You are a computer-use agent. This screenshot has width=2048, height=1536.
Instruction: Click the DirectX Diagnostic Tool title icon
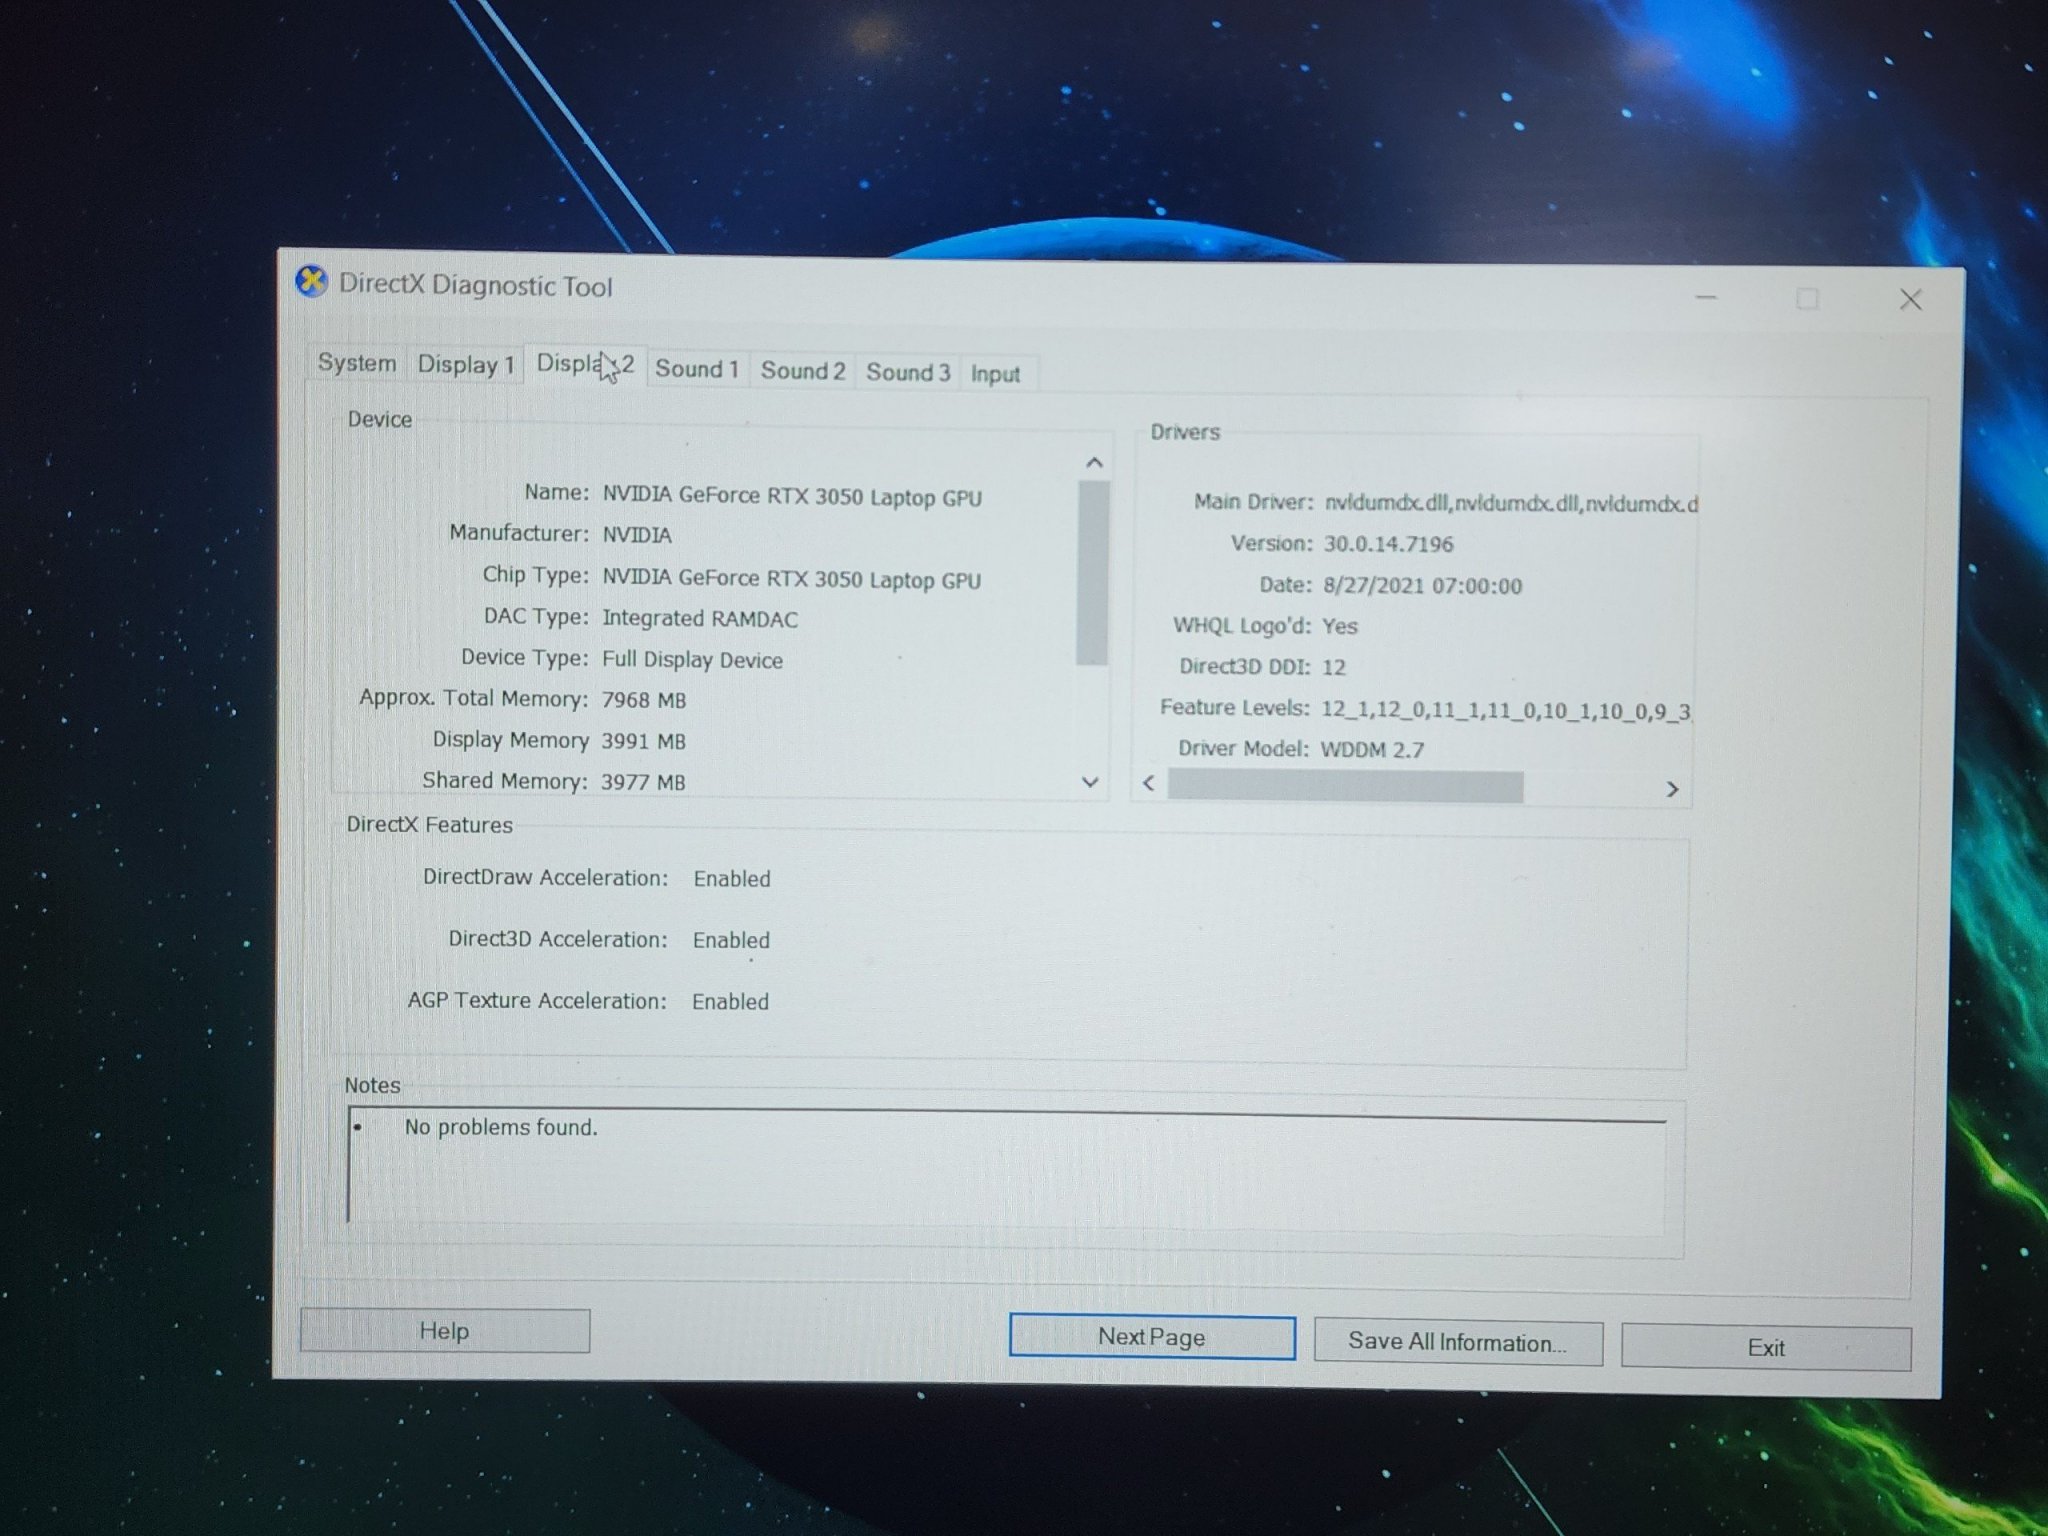click(312, 282)
